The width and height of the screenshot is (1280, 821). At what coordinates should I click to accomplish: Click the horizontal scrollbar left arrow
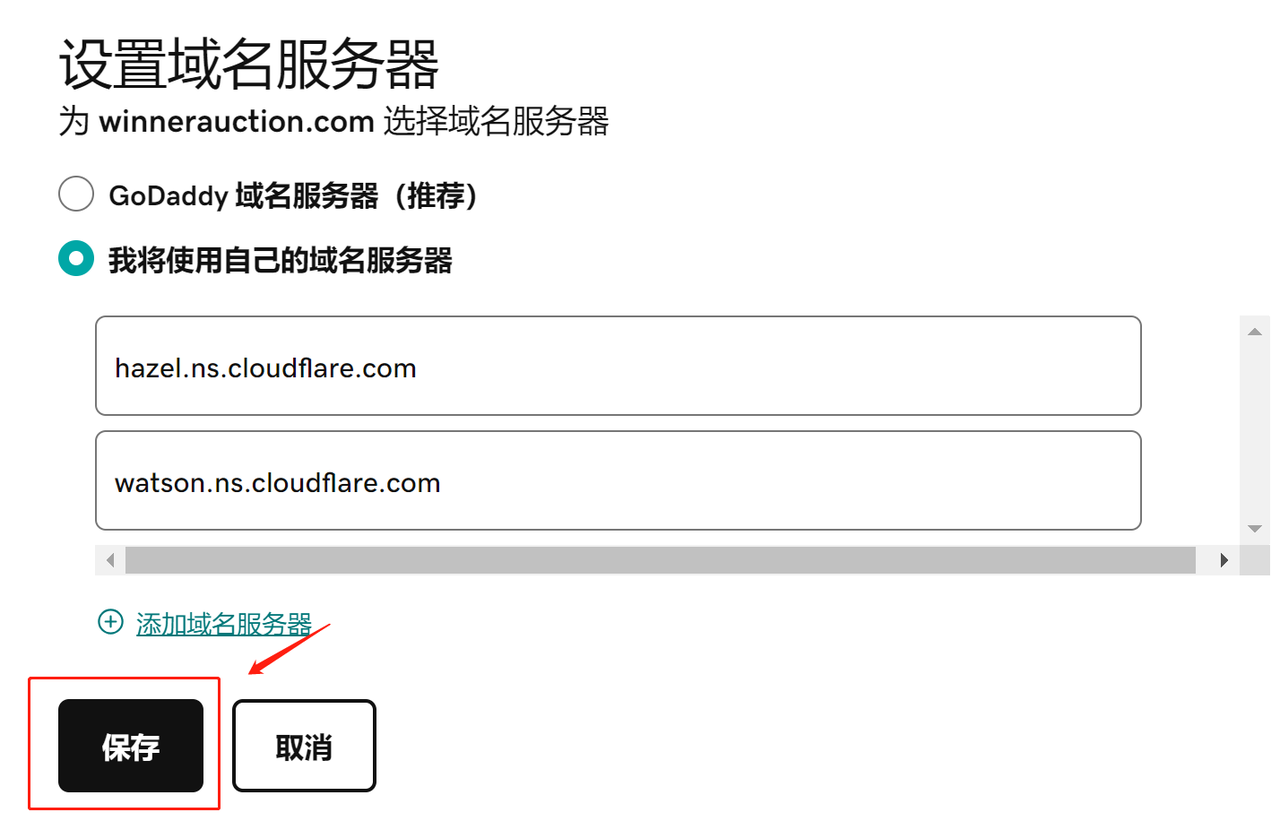tap(110, 560)
